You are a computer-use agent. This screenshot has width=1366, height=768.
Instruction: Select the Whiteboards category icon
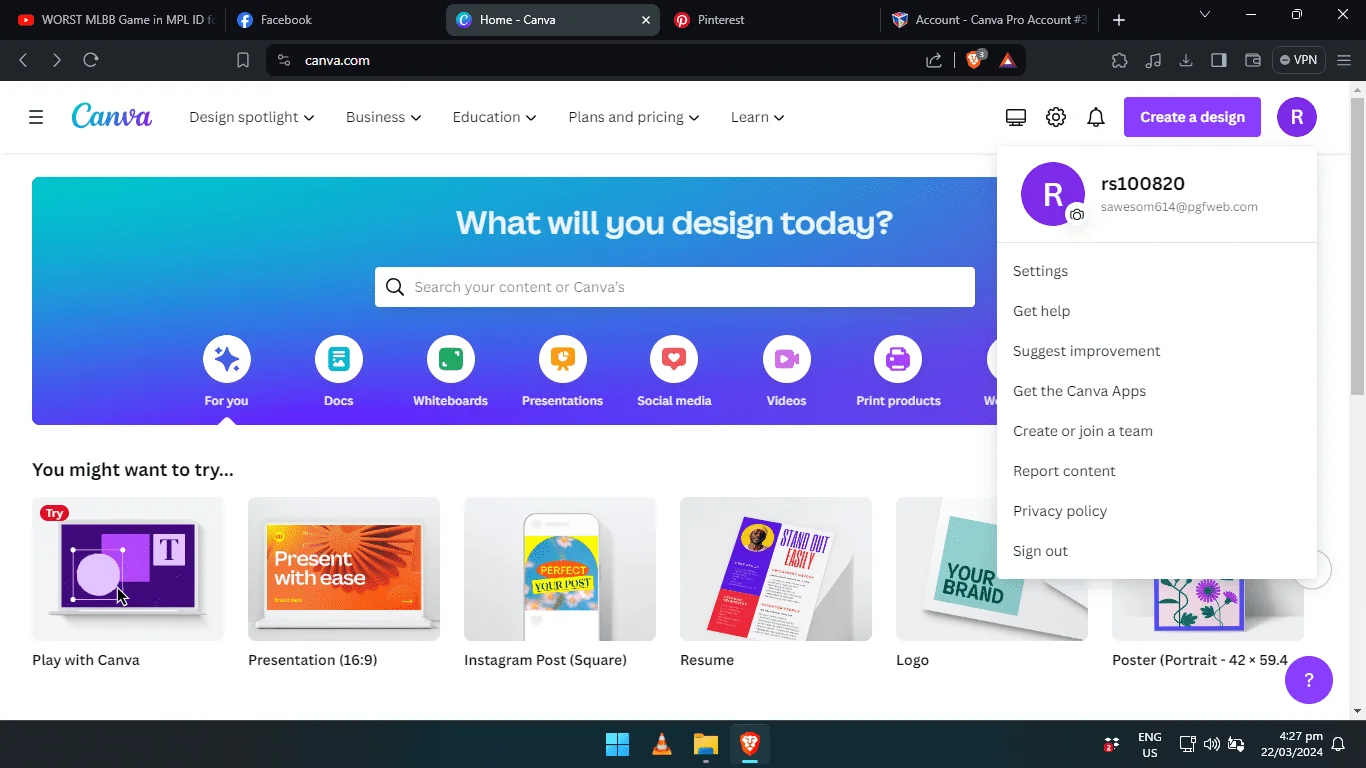pyautogui.click(x=451, y=359)
